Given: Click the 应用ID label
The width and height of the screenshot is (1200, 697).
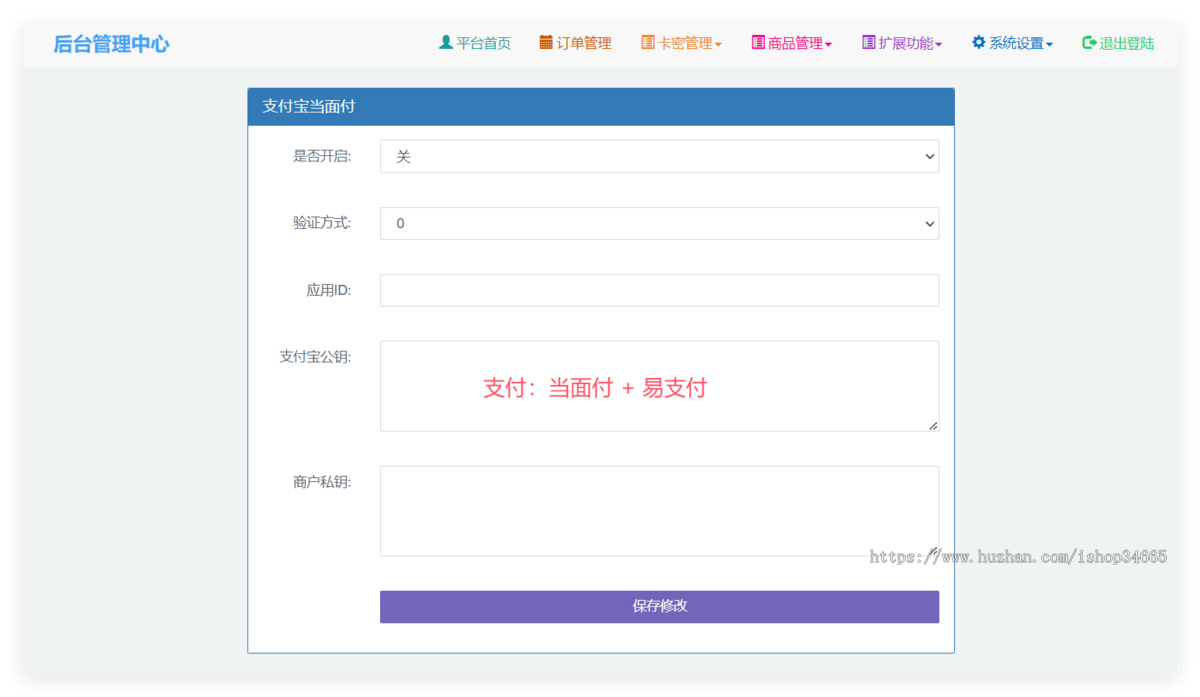Looking at the screenshot, I should click(x=328, y=290).
